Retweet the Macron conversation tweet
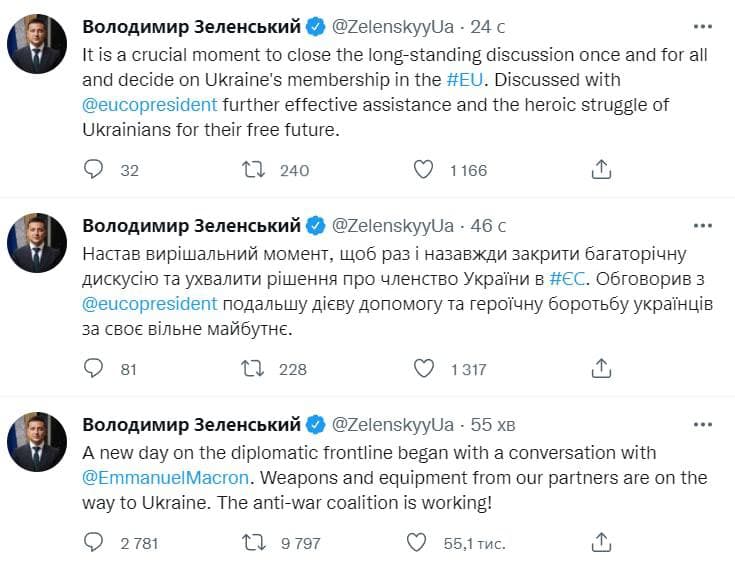Viewport: 735px width, 567px height. 253,543
